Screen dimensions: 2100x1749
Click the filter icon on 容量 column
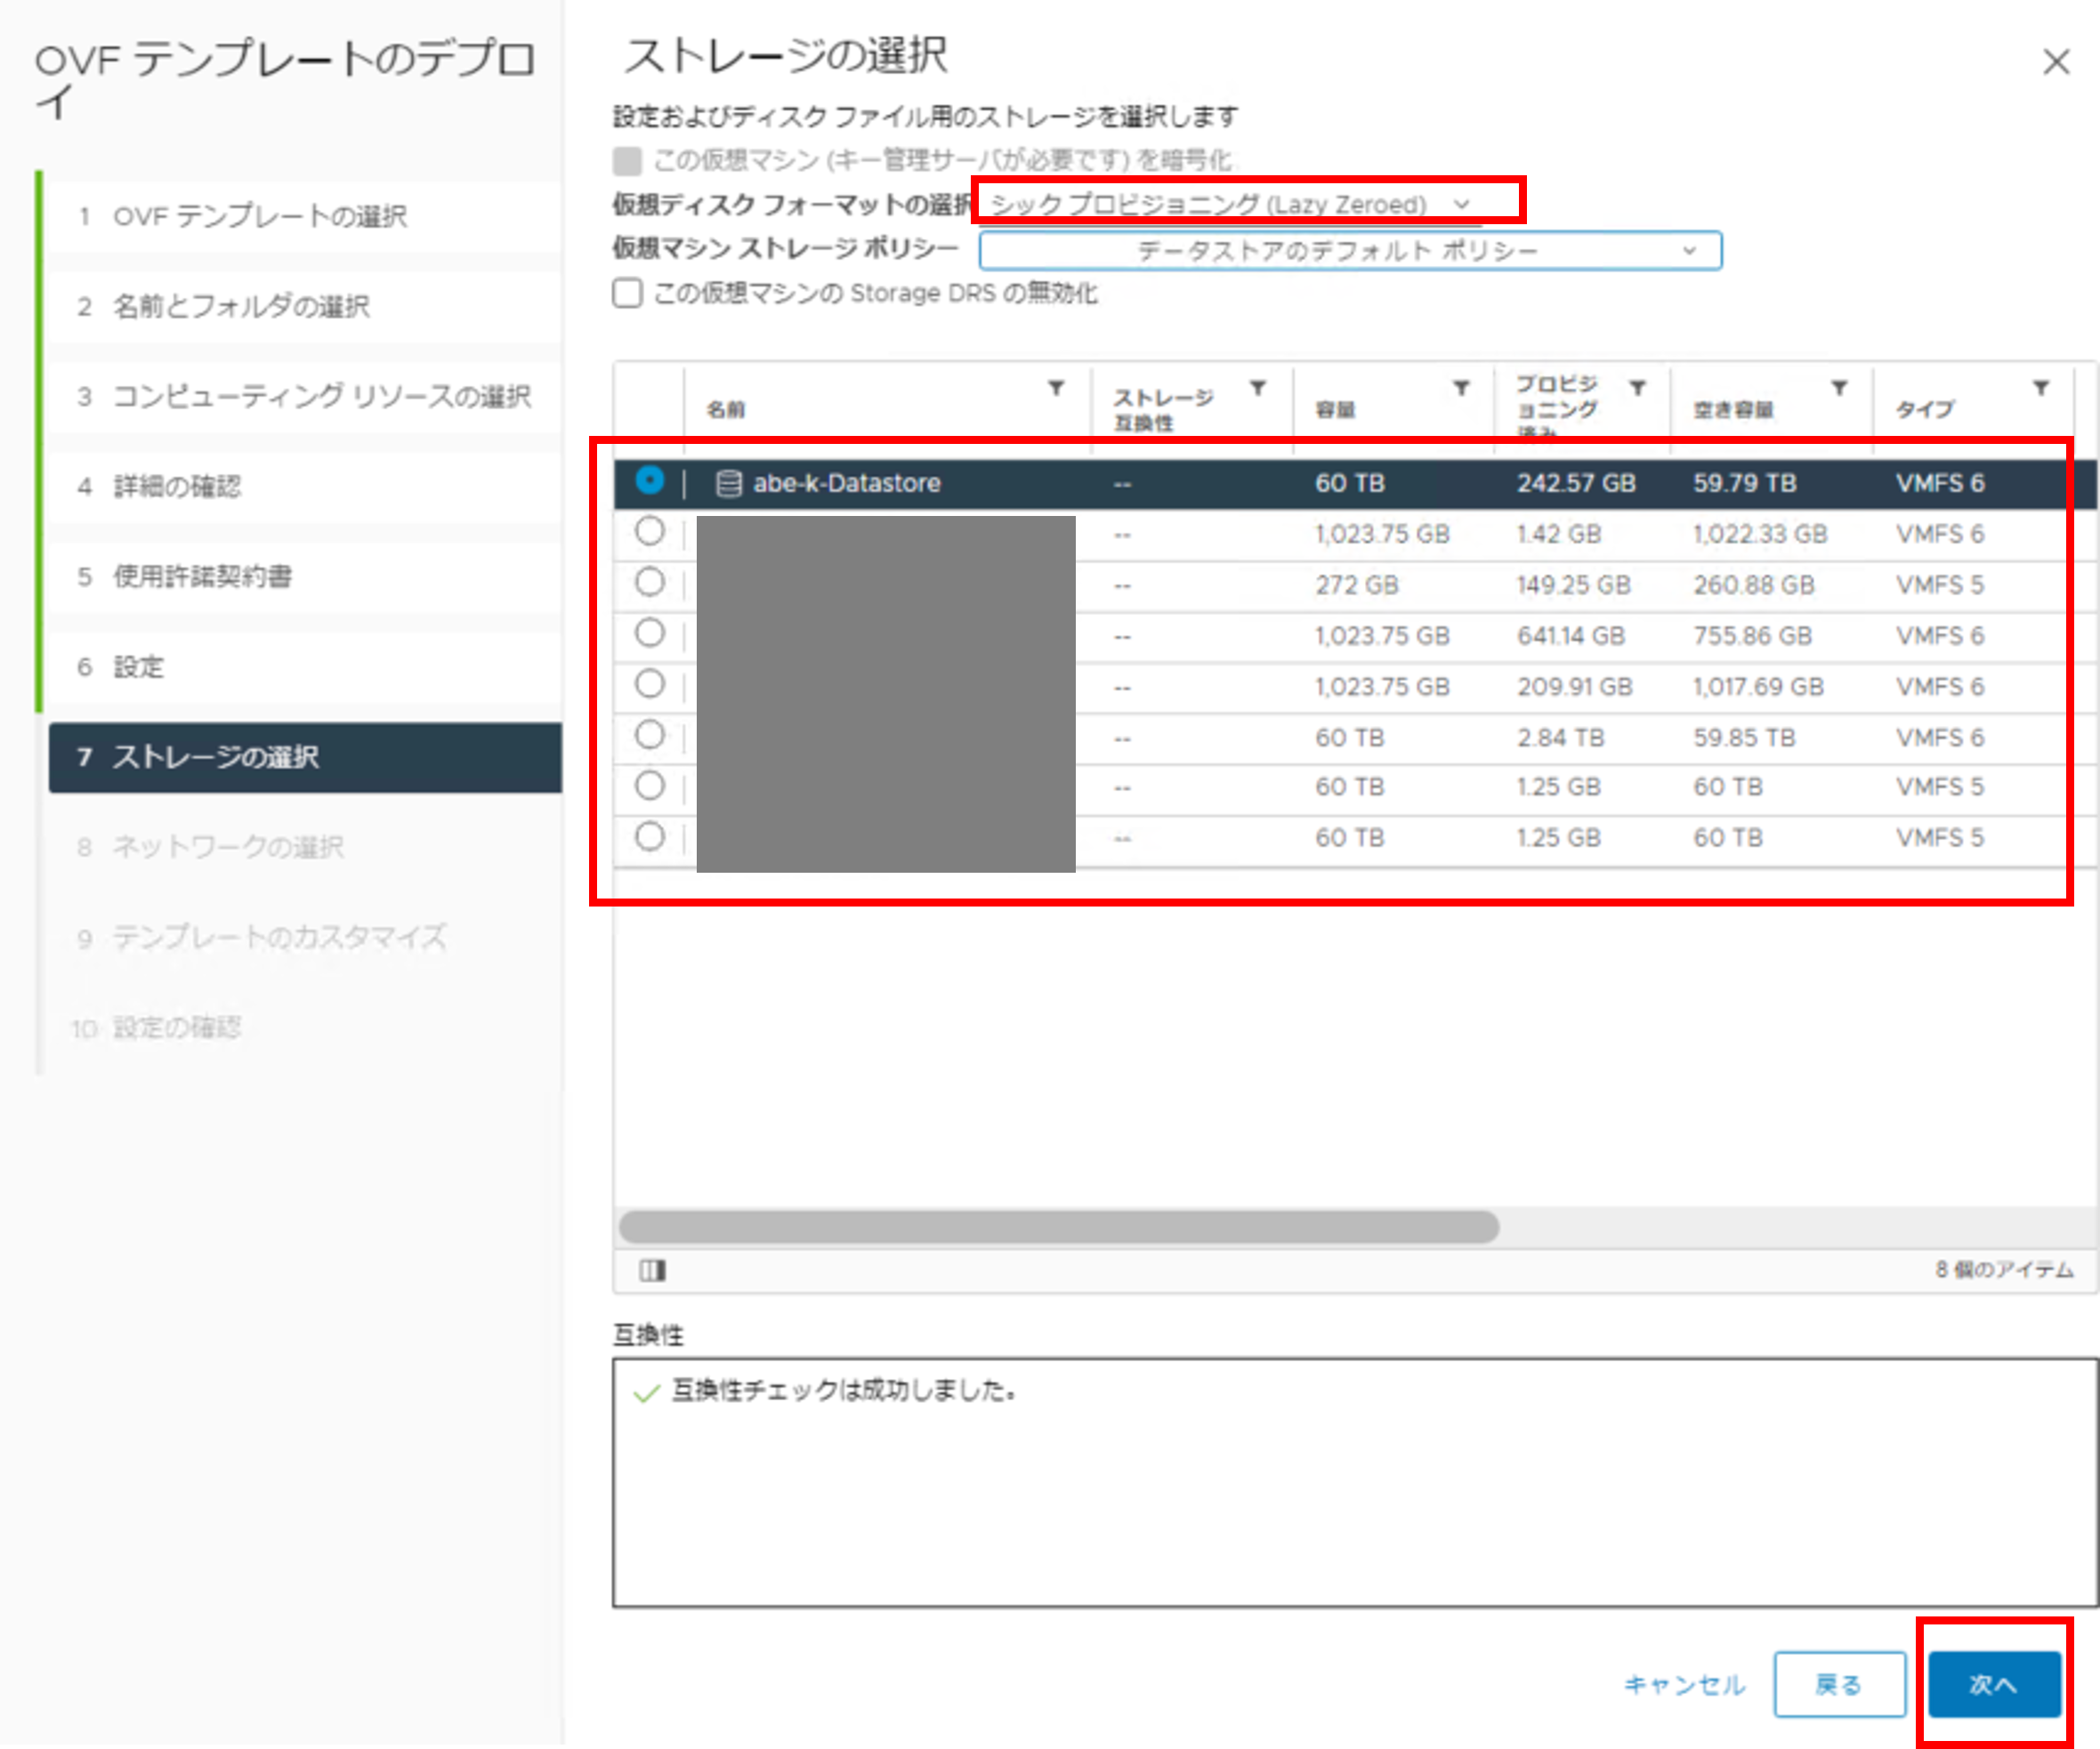point(1461,388)
